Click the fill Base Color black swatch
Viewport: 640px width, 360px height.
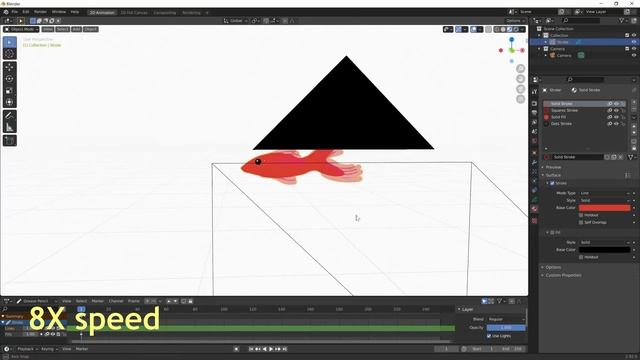[x=604, y=250]
